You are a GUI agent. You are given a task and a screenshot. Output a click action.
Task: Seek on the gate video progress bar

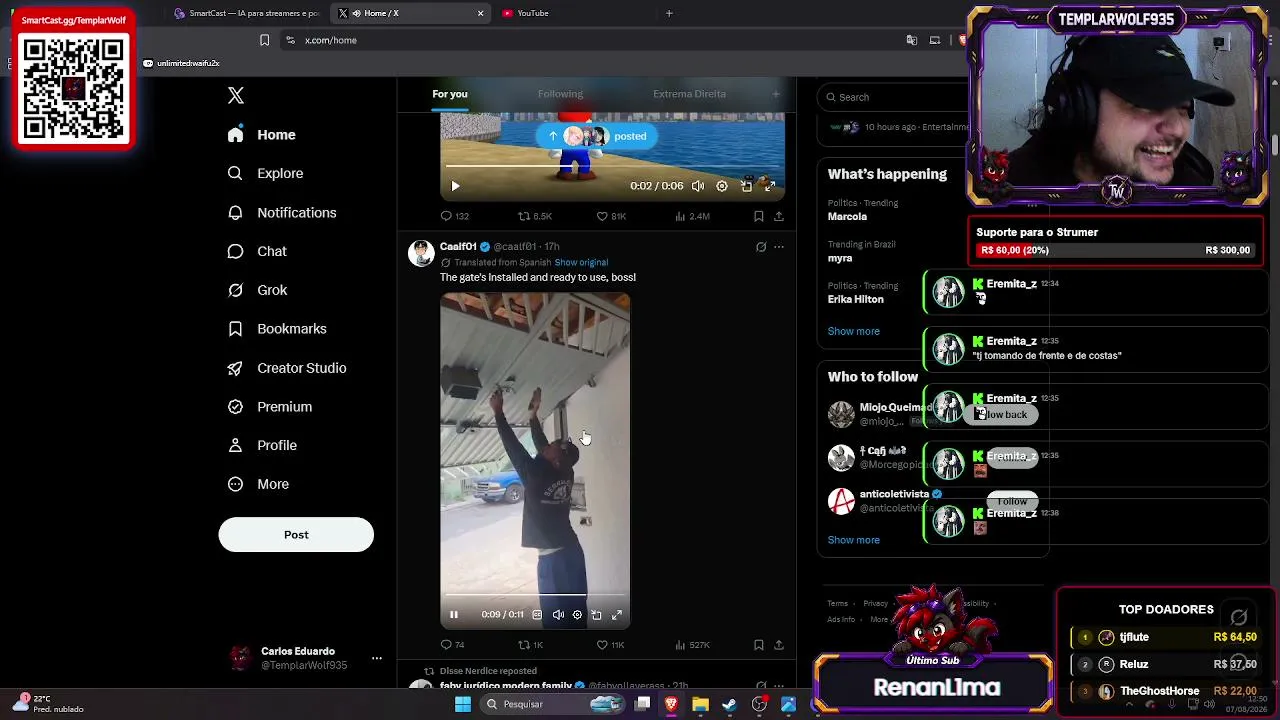click(x=535, y=597)
